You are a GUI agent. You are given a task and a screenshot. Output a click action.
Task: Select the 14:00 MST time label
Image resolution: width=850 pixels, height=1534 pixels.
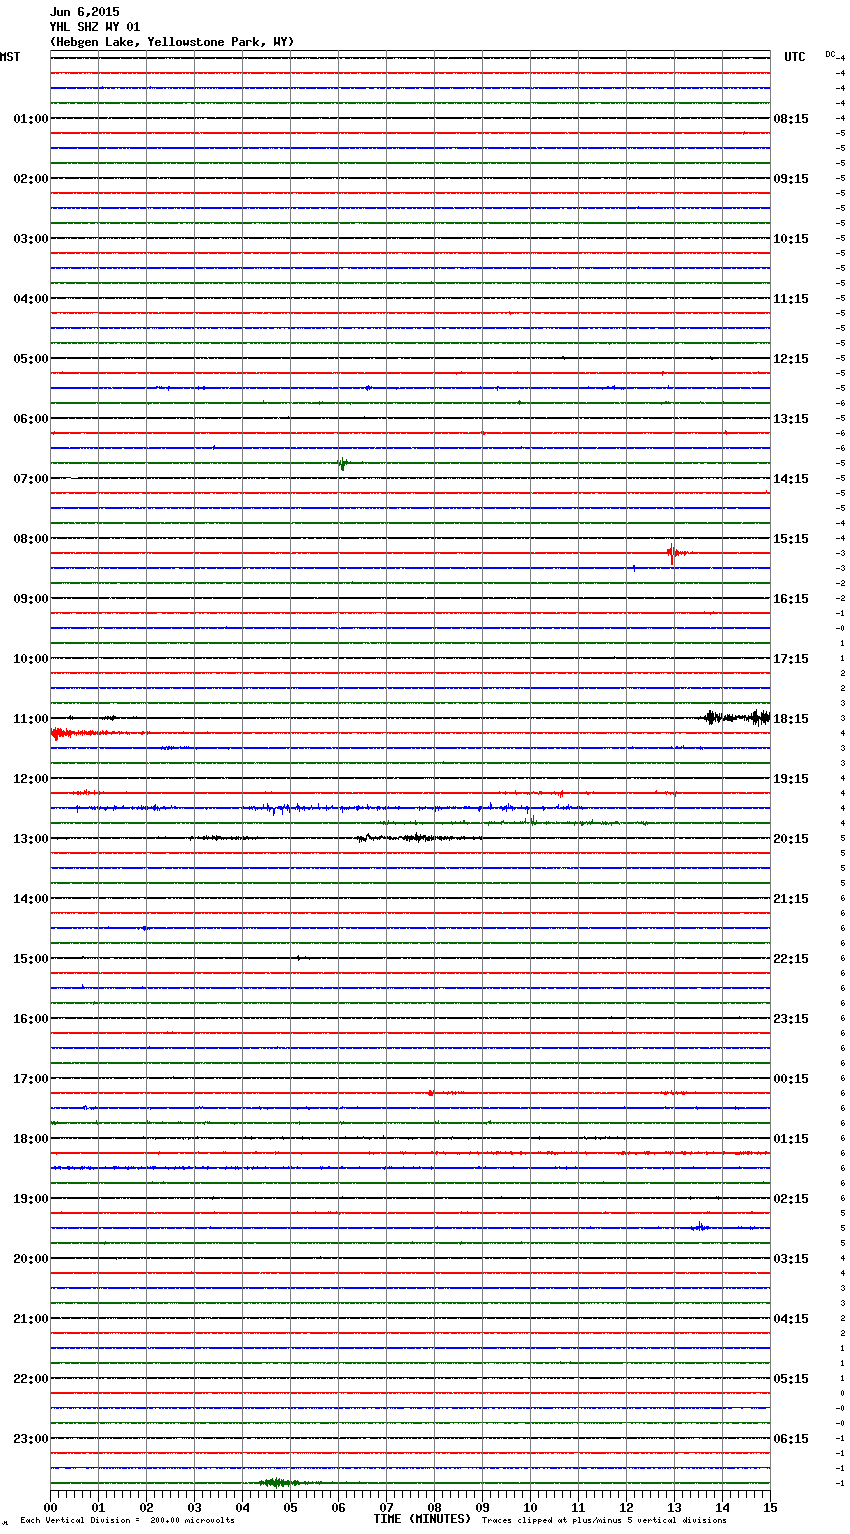[x=31, y=899]
